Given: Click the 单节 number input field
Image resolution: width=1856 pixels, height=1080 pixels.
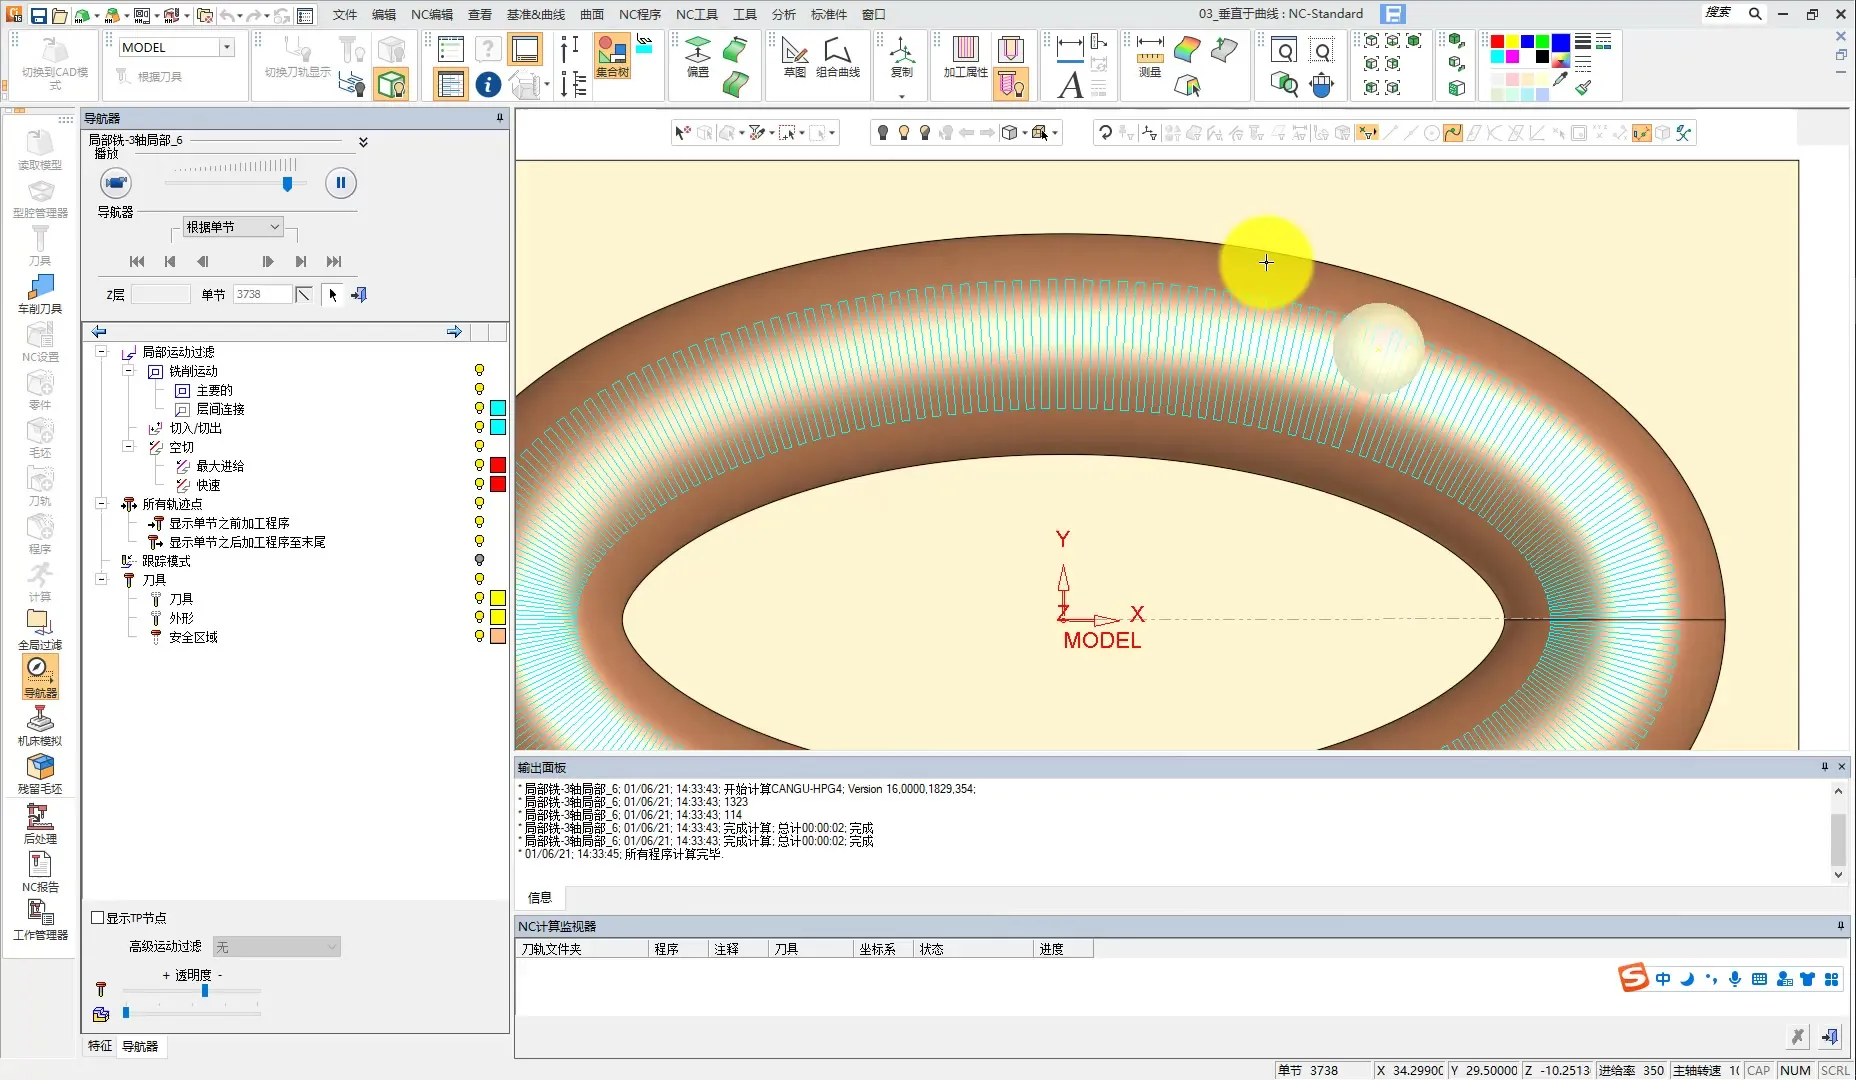Looking at the screenshot, I should pos(262,294).
